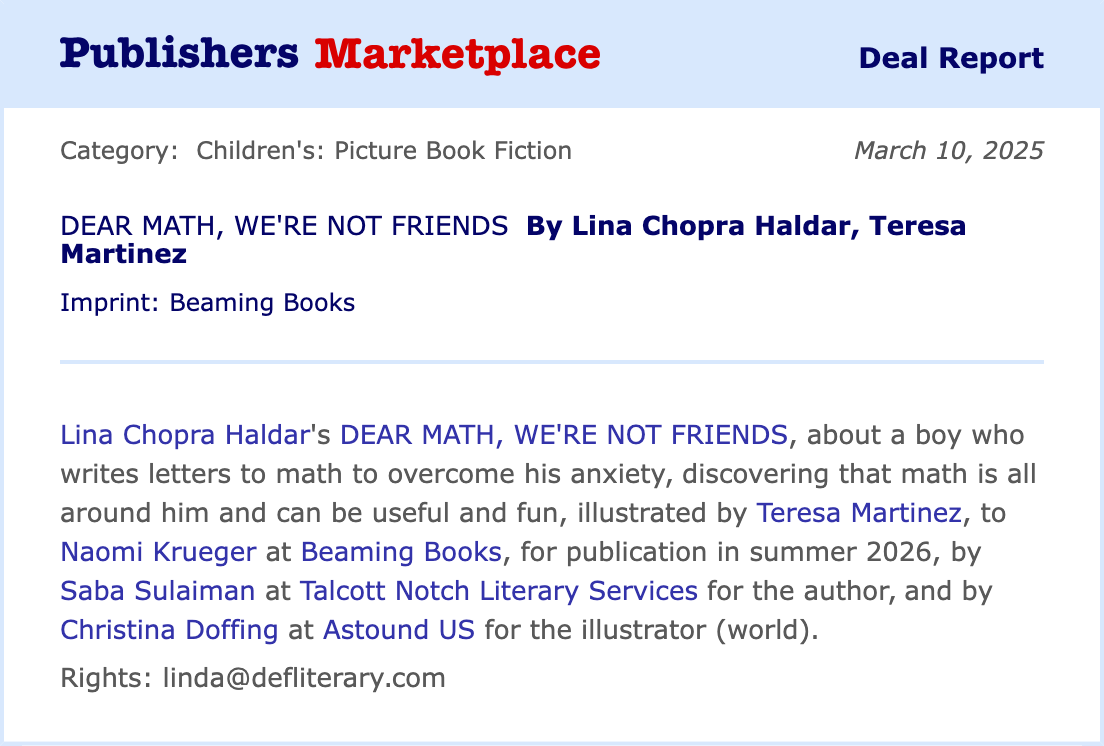Viewport: 1104px width, 746px height.
Task: Click the book title in the heading
Action: pyautogui.click(x=284, y=227)
